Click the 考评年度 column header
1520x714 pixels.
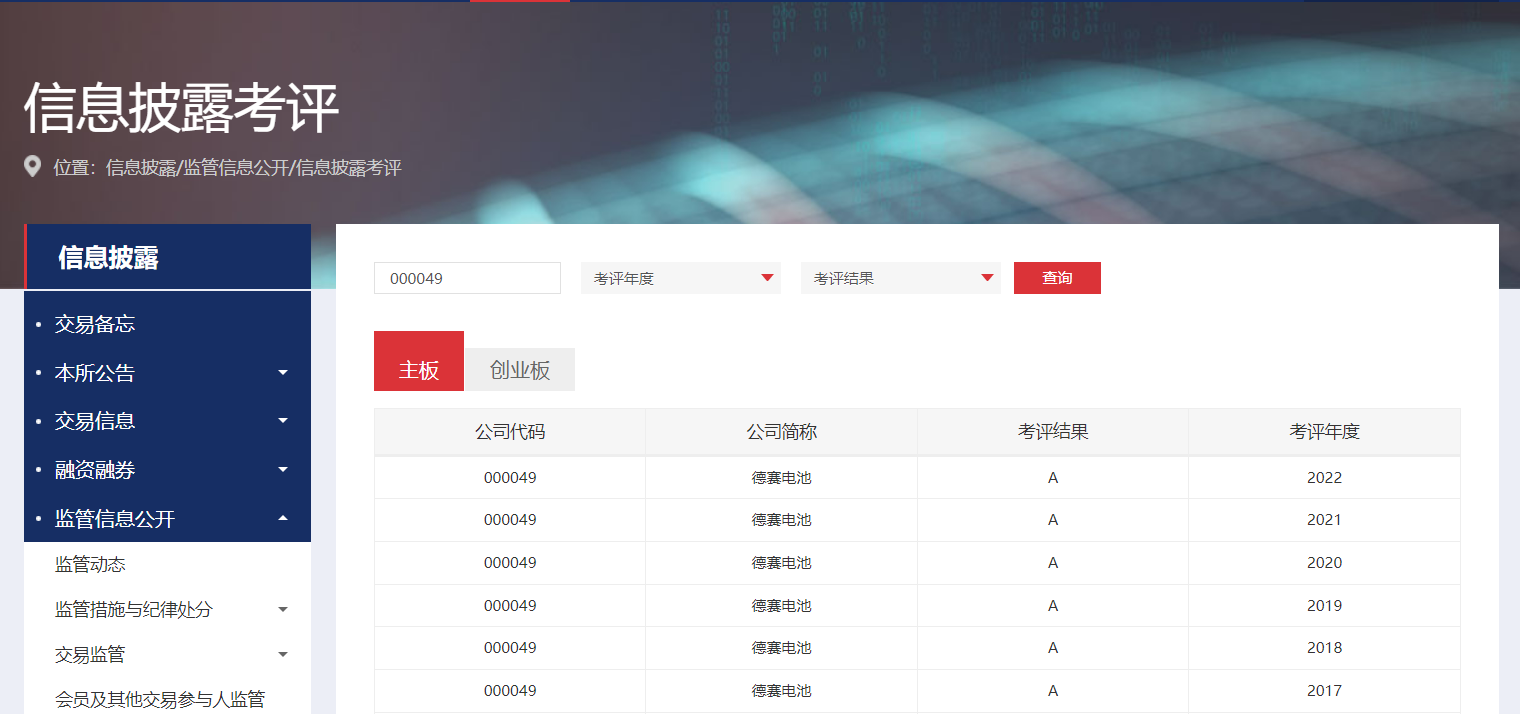[x=1324, y=432]
